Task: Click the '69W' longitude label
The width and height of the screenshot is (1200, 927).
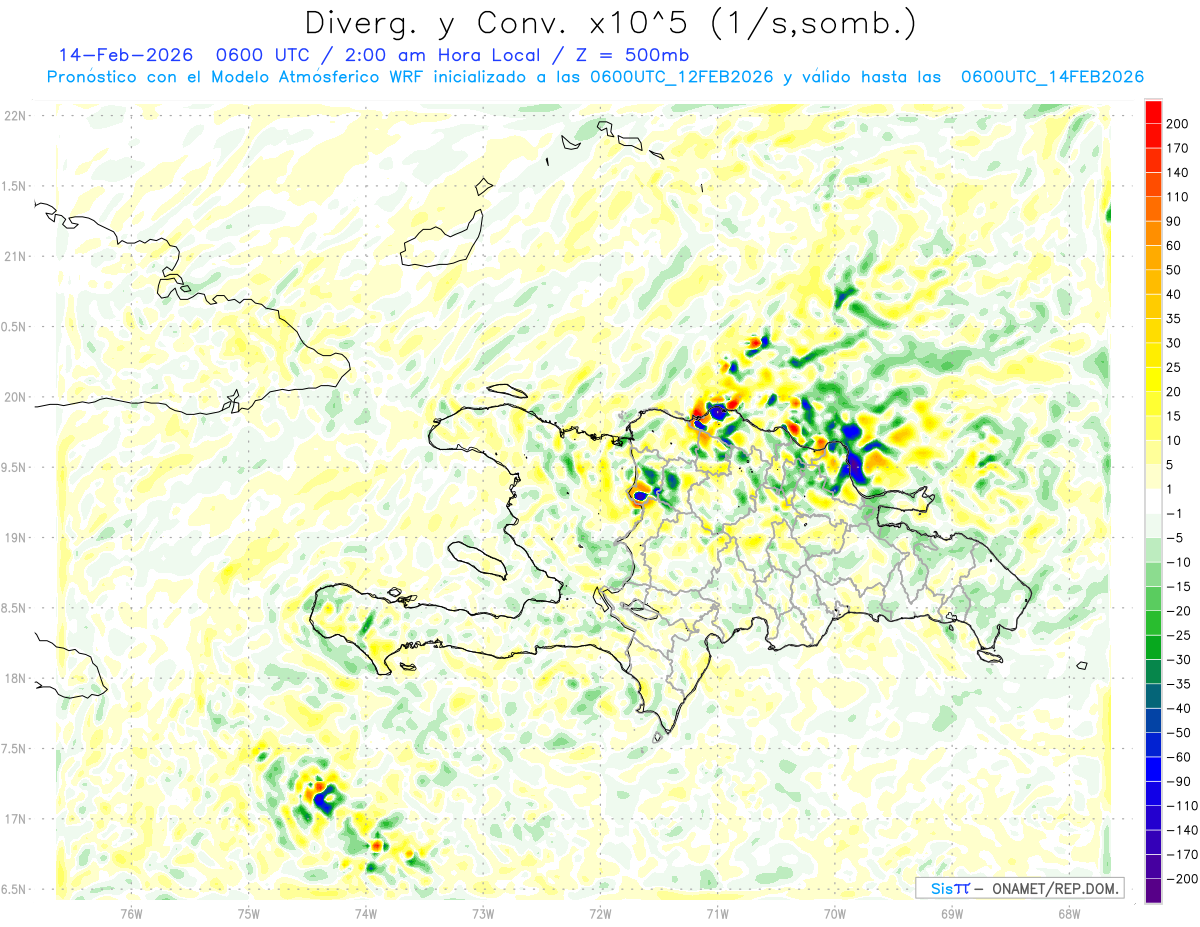Action: (x=952, y=913)
